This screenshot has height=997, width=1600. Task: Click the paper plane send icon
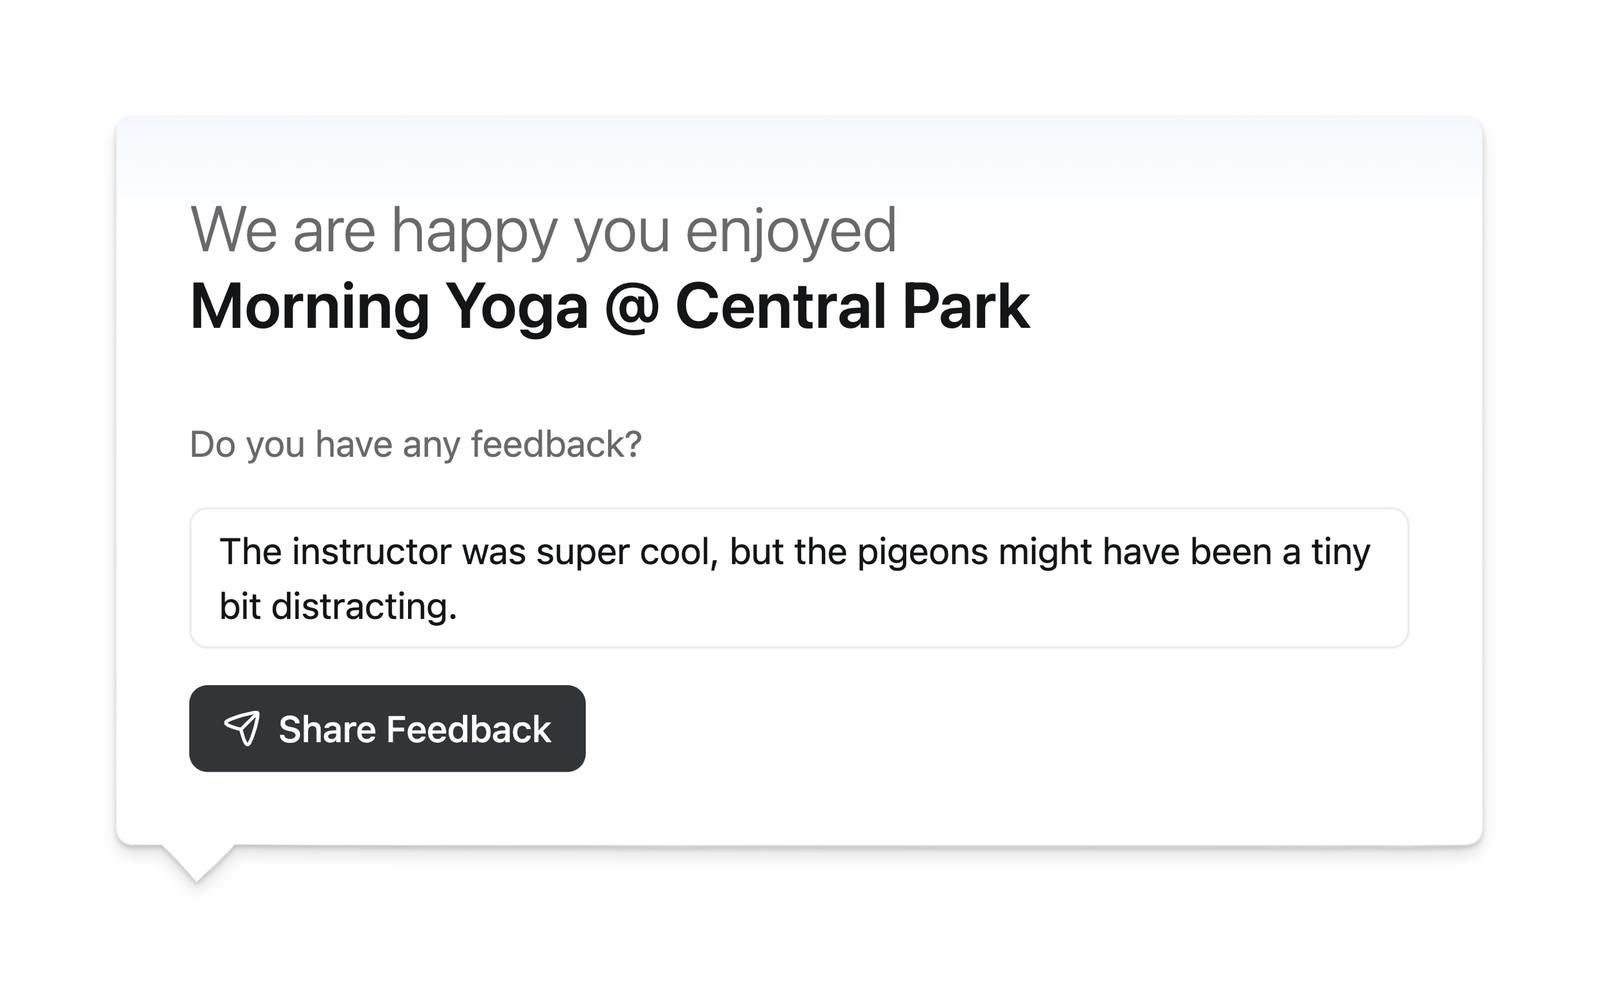click(x=242, y=728)
